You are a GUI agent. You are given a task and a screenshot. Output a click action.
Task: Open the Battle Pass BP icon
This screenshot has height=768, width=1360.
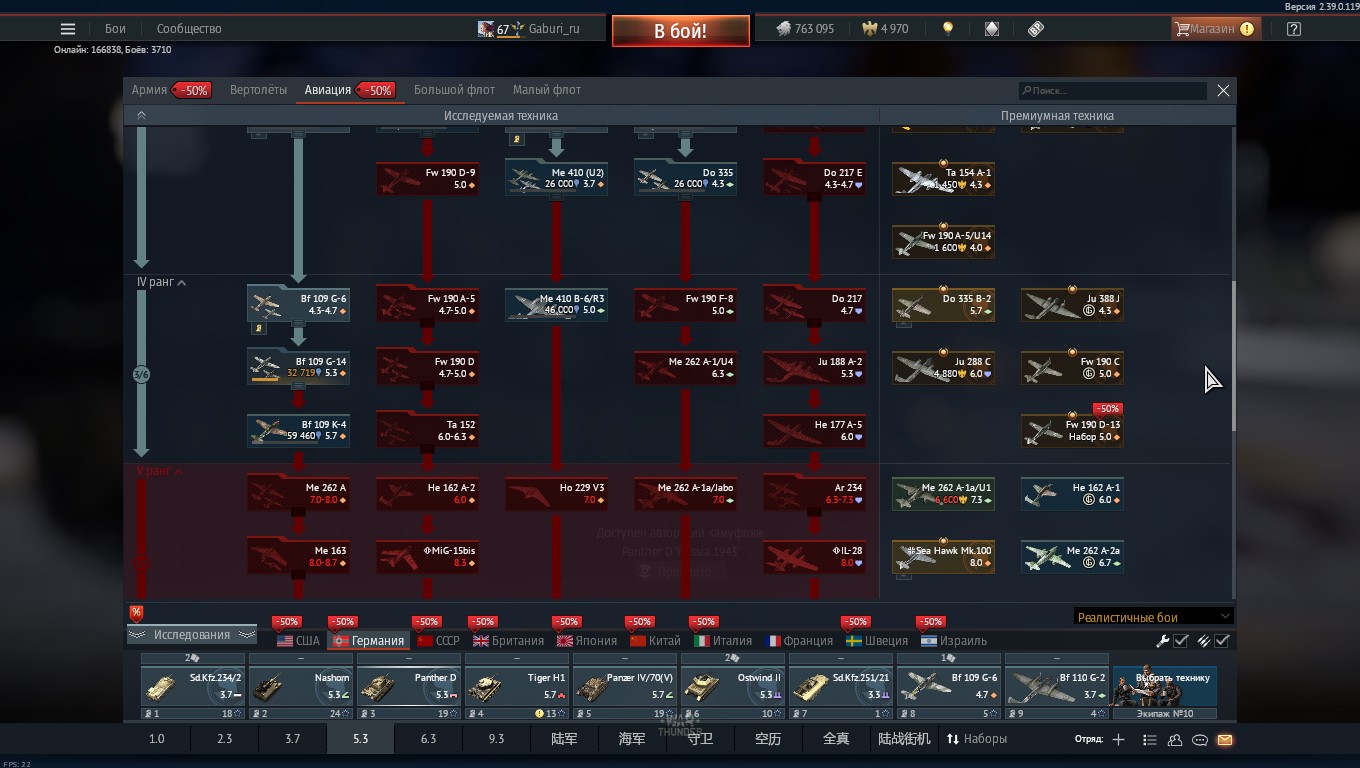1036,29
